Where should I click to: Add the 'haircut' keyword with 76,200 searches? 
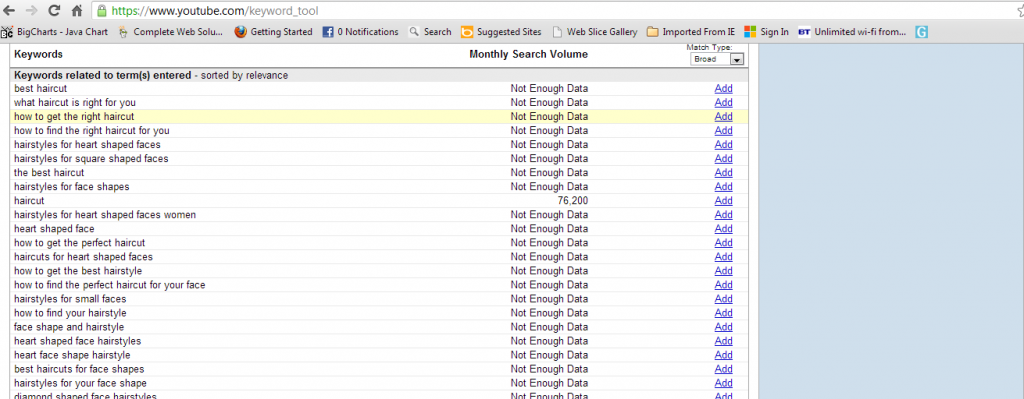[x=724, y=200]
